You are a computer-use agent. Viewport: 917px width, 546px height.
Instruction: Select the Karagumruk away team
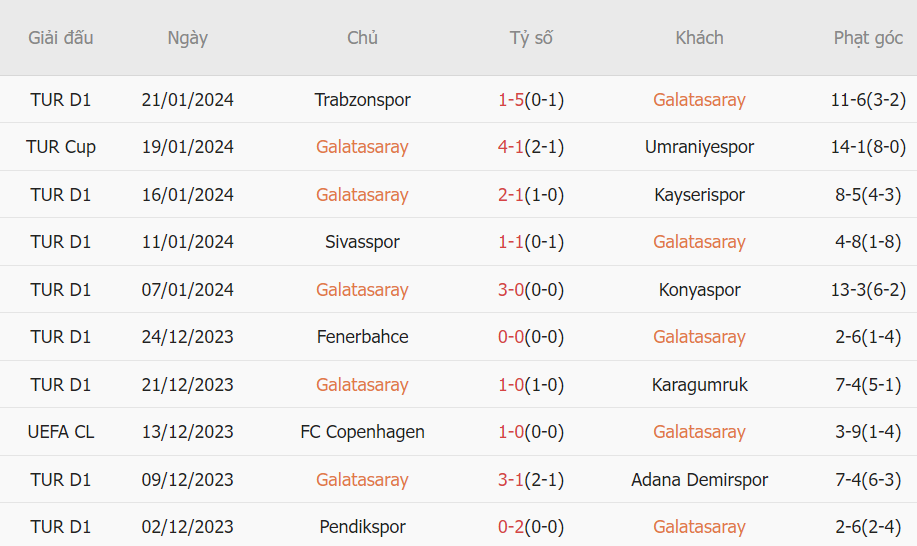tap(699, 385)
